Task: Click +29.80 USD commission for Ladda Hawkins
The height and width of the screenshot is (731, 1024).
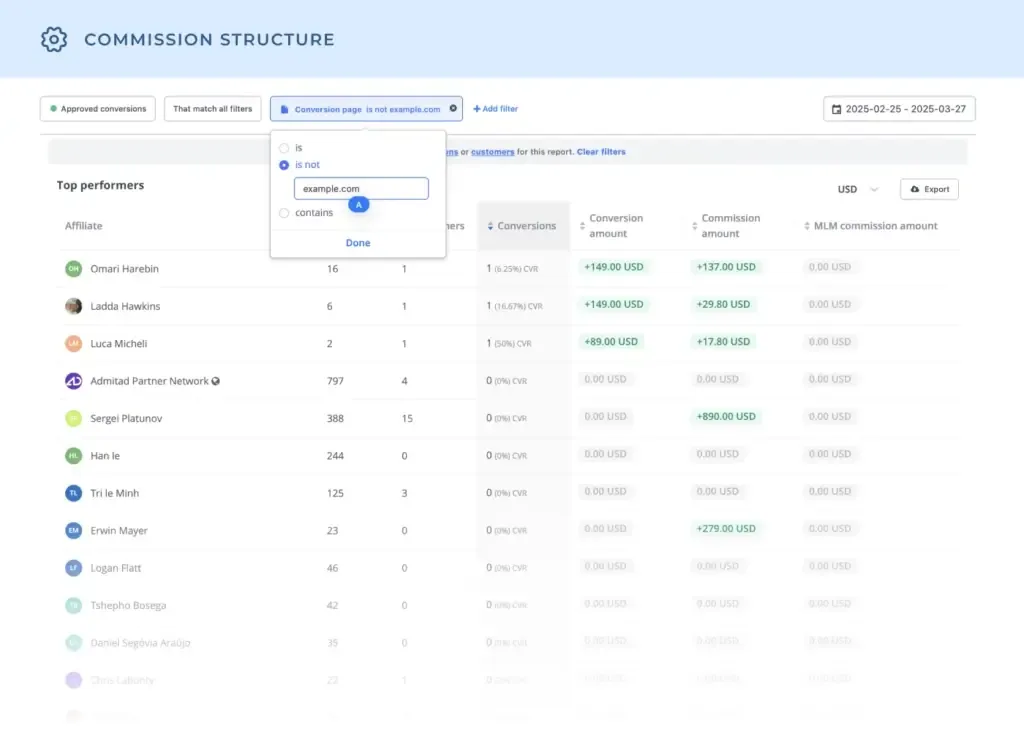Action: 723,304
